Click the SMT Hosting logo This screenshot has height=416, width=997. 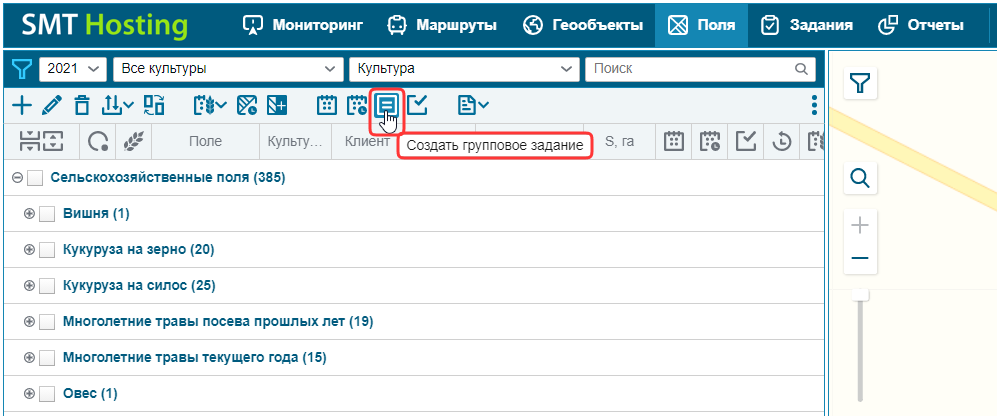pos(105,25)
